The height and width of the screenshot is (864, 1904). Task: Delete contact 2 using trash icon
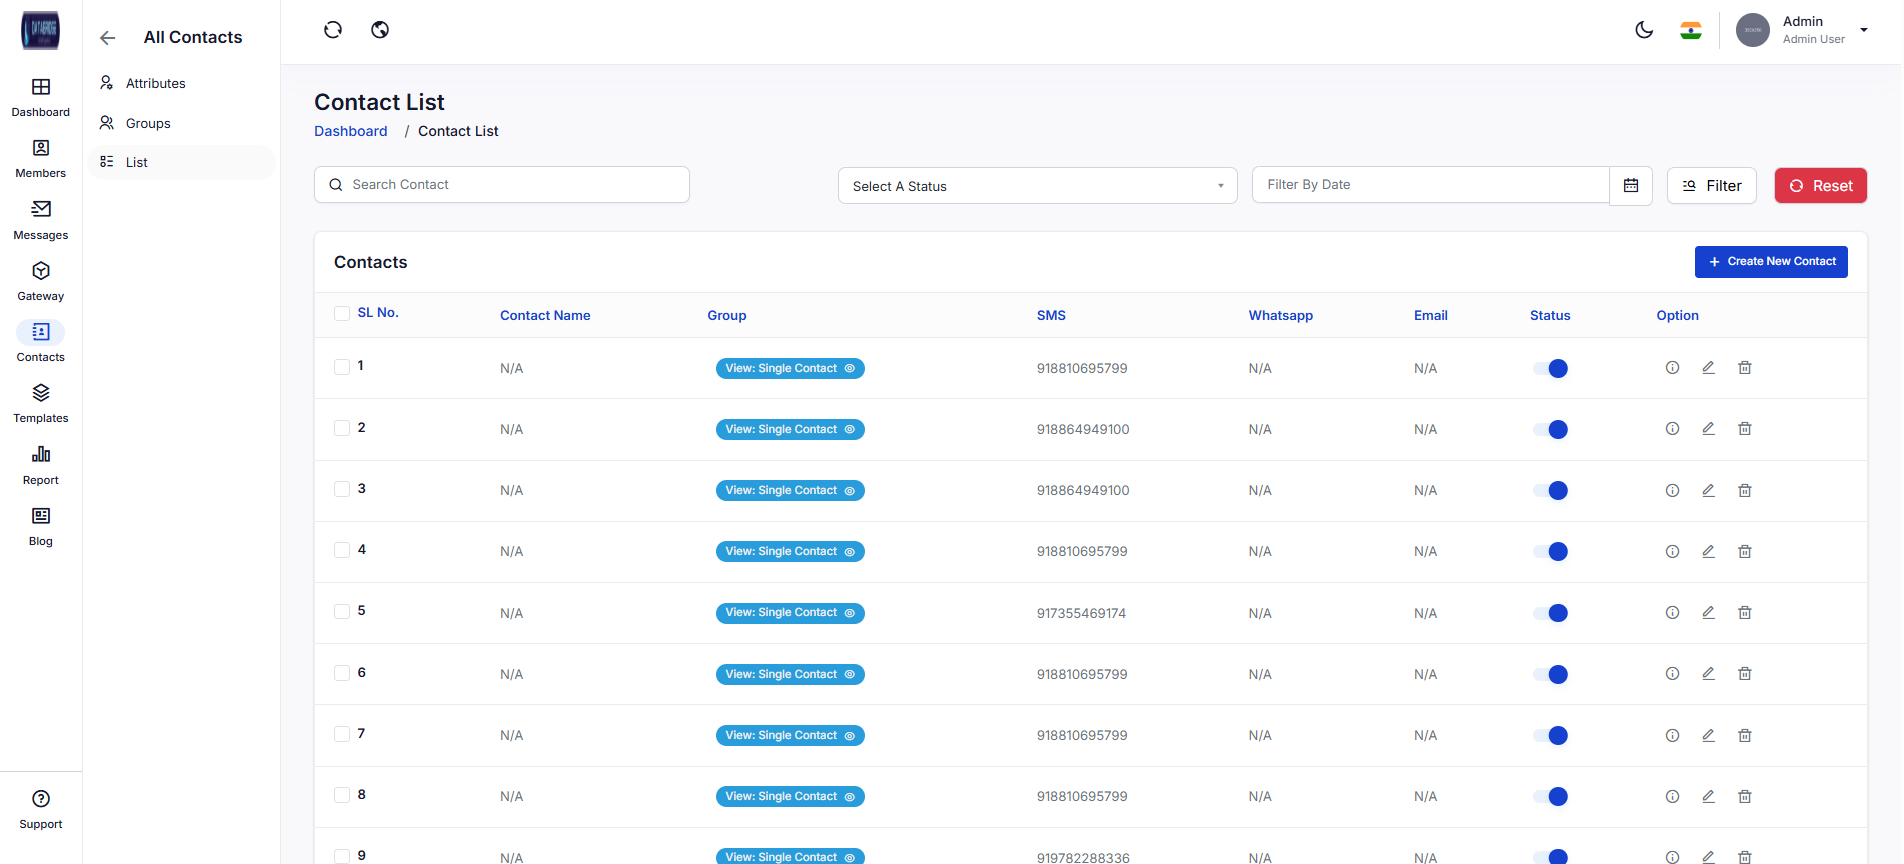1745,429
